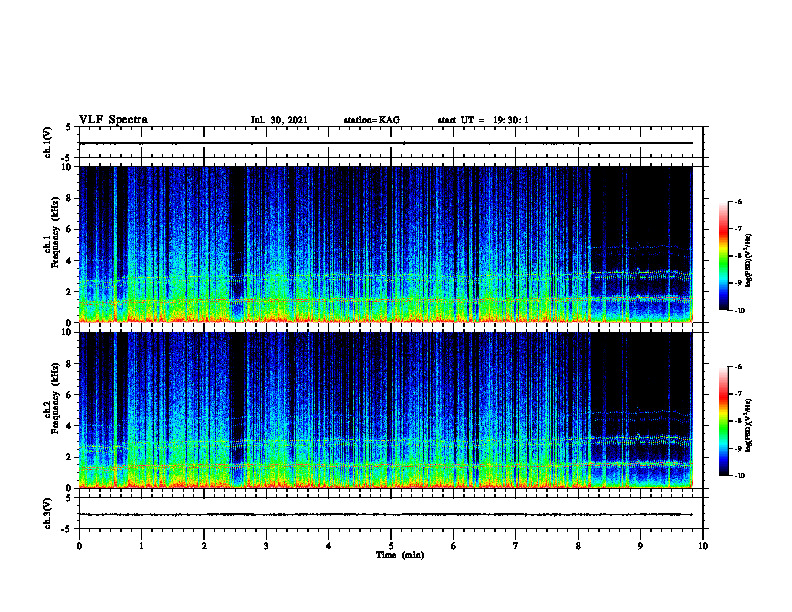Click the time axis tick label "3"

tap(266, 546)
